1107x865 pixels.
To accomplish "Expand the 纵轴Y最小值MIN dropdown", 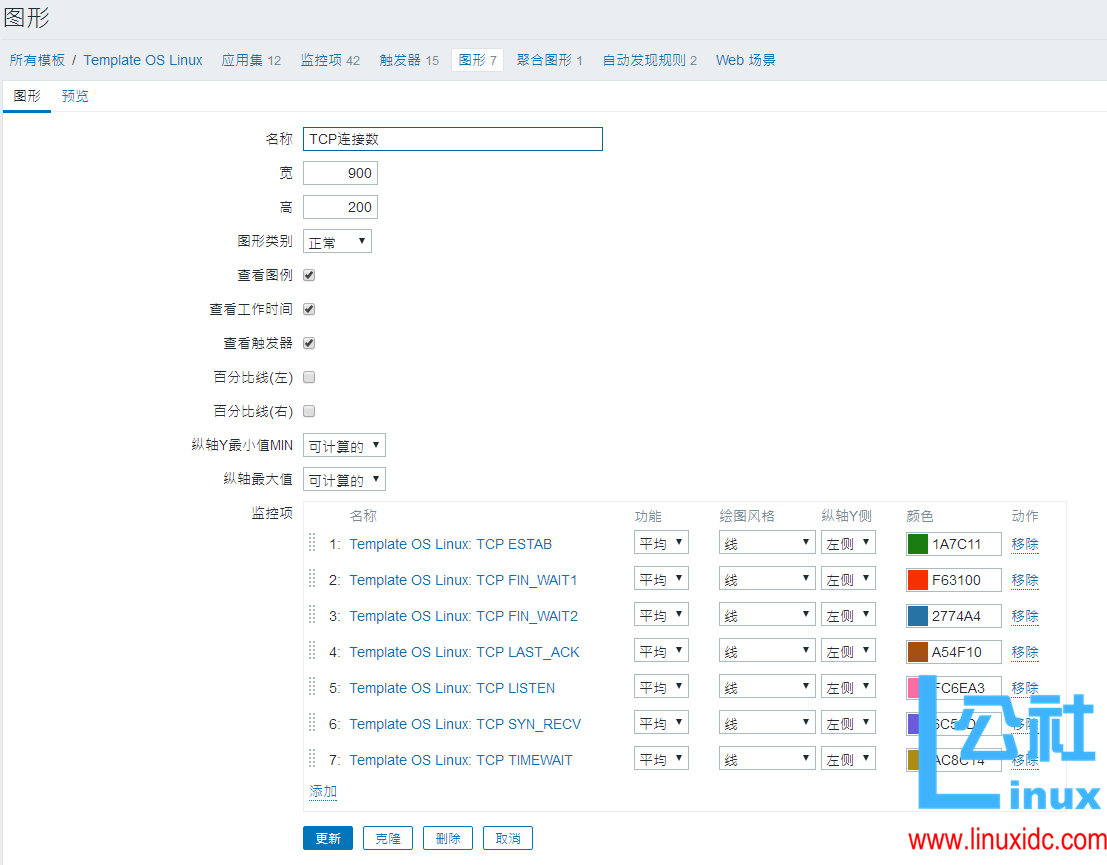I will [344, 446].
